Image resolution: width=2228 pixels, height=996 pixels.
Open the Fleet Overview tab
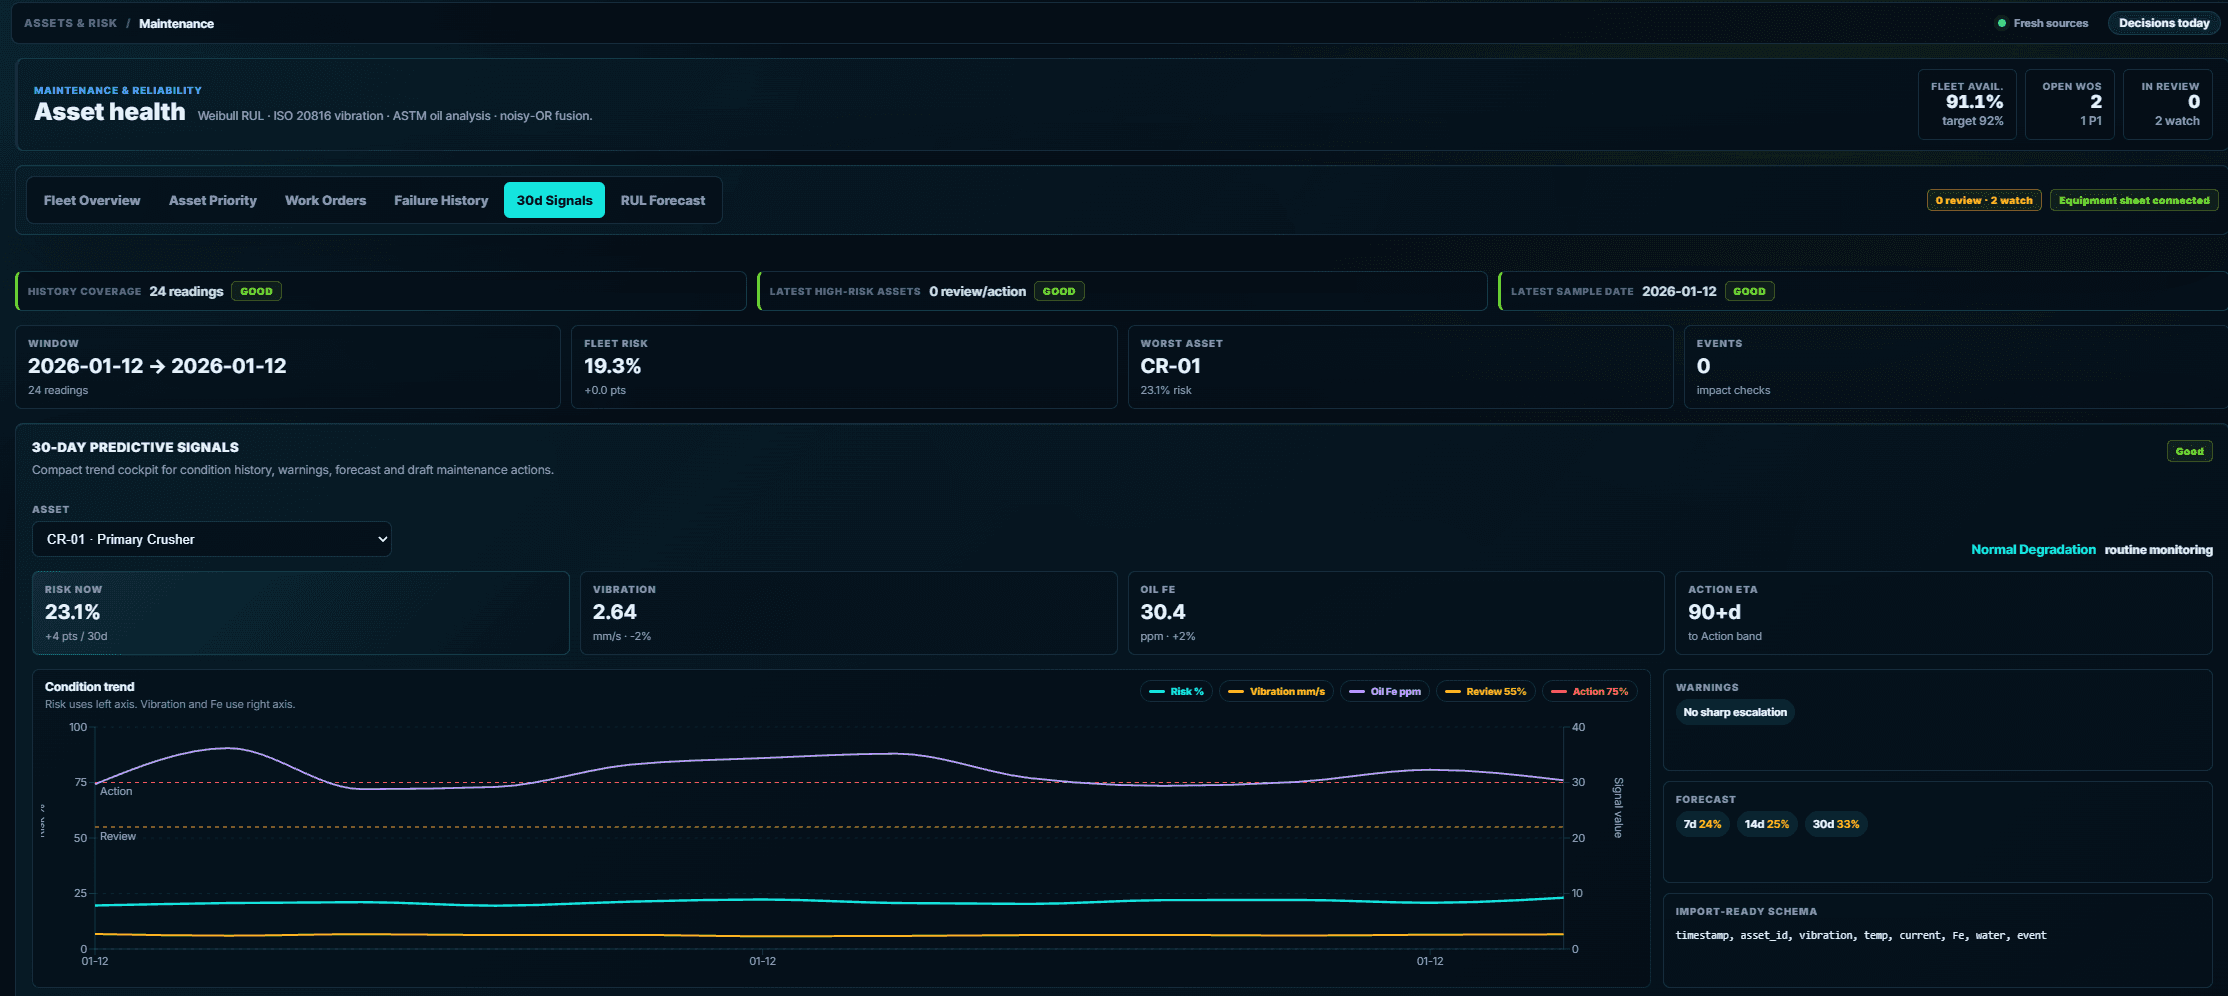92,200
